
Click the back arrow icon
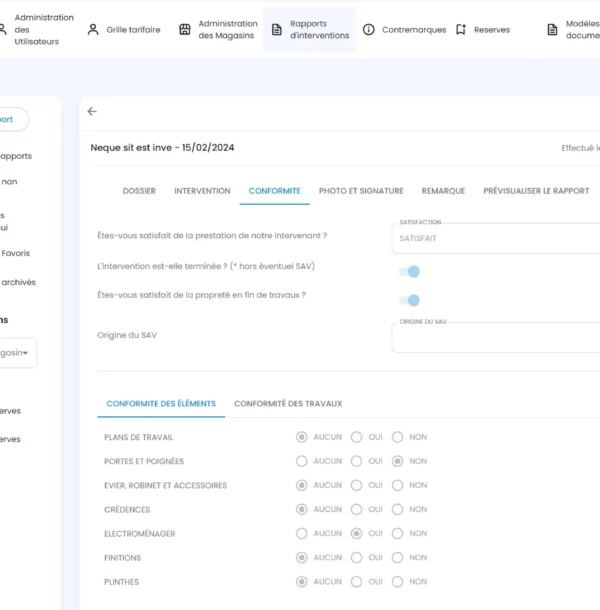92,111
